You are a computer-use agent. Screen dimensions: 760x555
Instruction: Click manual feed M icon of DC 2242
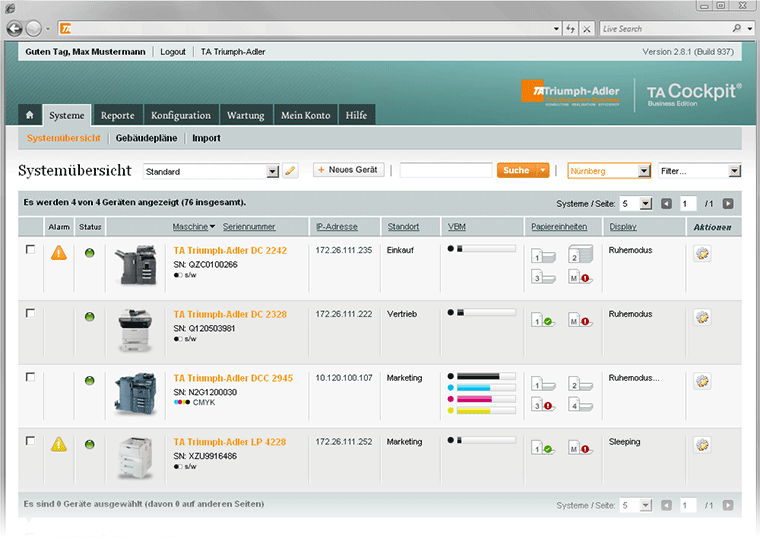pyautogui.click(x=580, y=277)
